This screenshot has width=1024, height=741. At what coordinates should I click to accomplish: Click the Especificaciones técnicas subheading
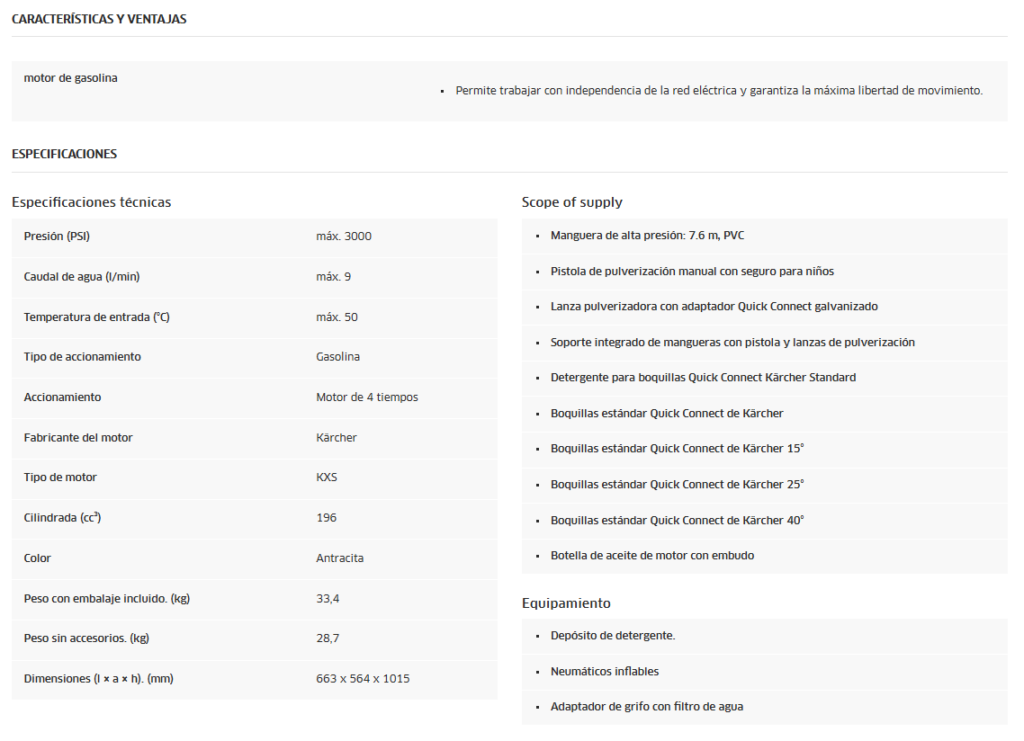pyautogui.click(x=91, y=202)
